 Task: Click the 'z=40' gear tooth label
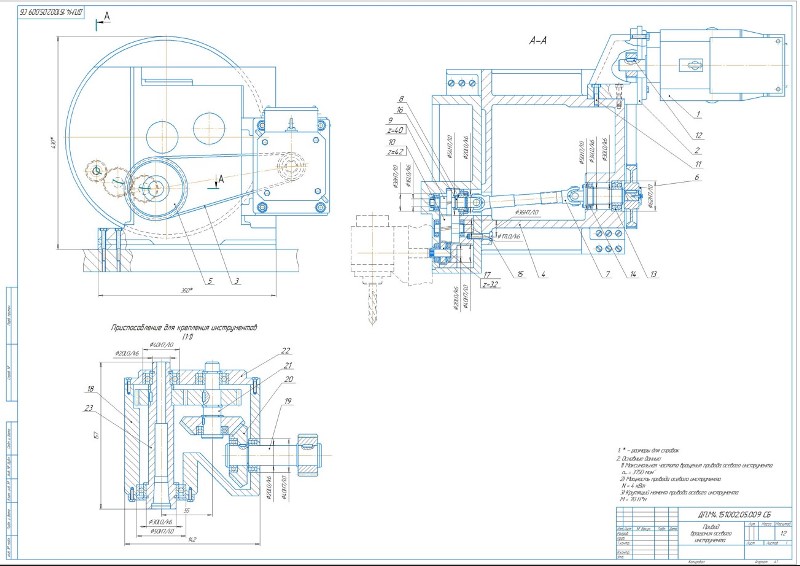coord(395,130)
